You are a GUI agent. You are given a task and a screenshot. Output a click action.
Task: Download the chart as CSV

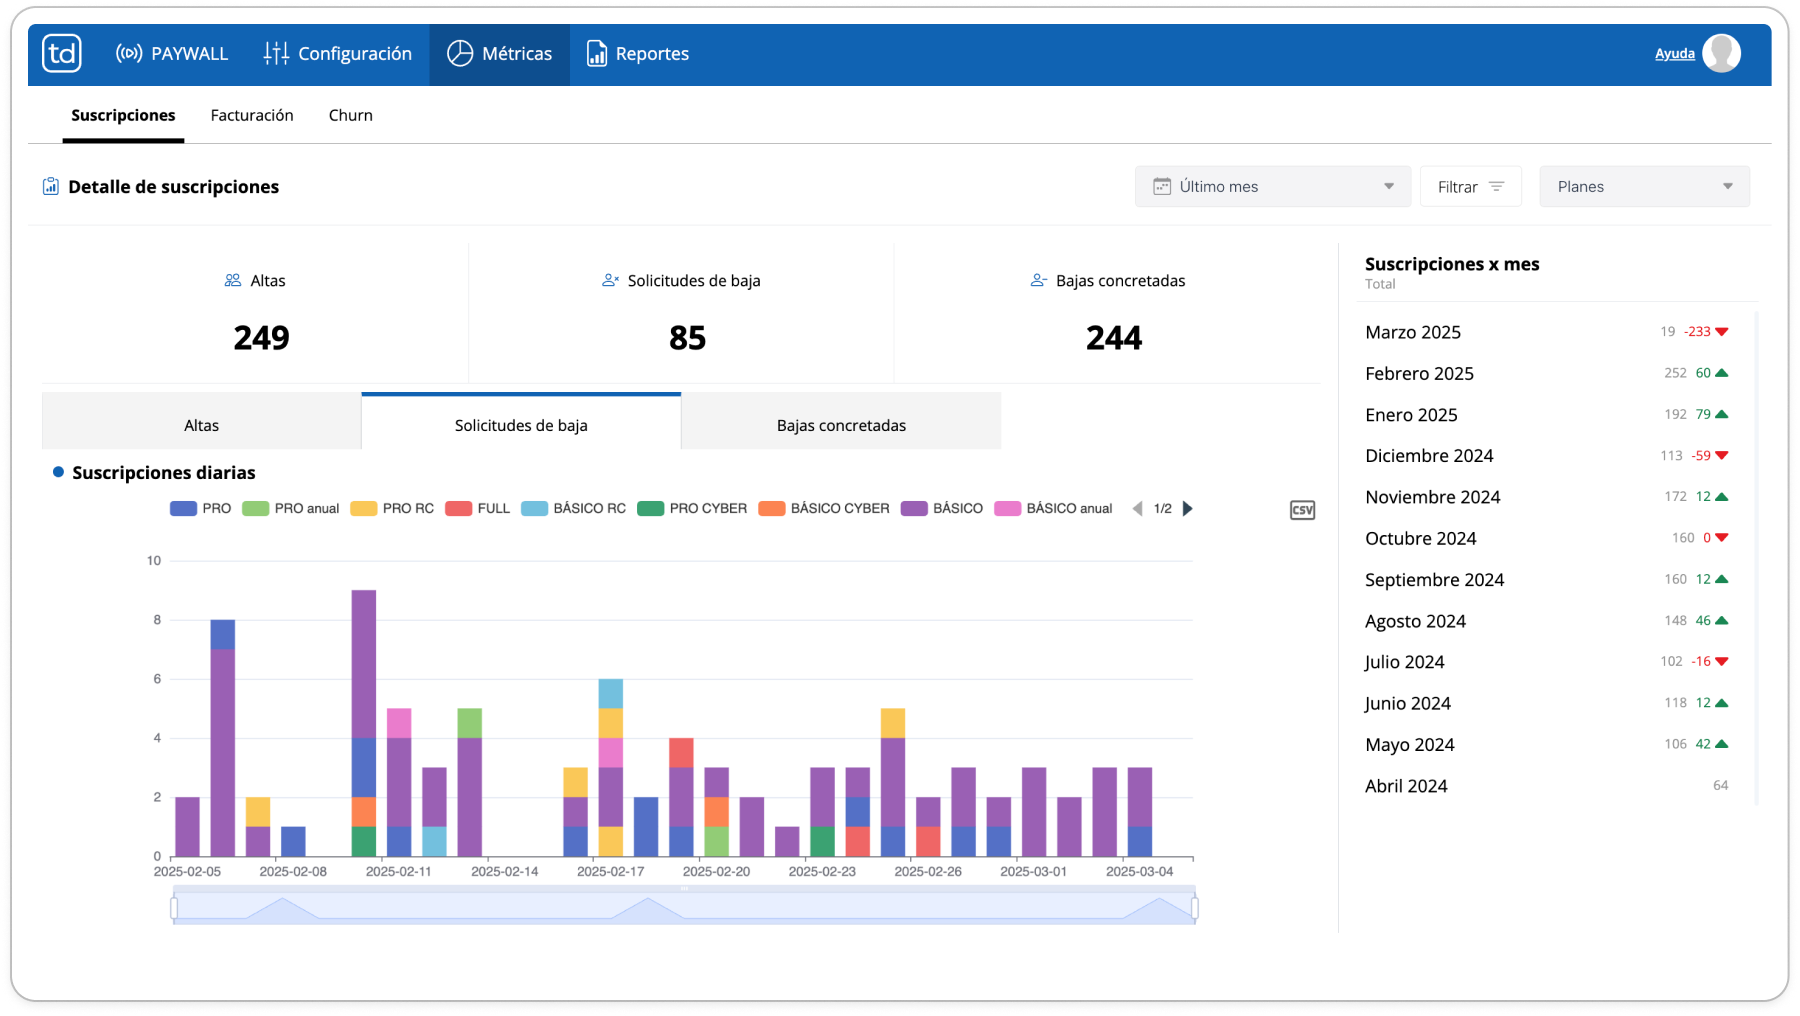[x=1302, y=510]
